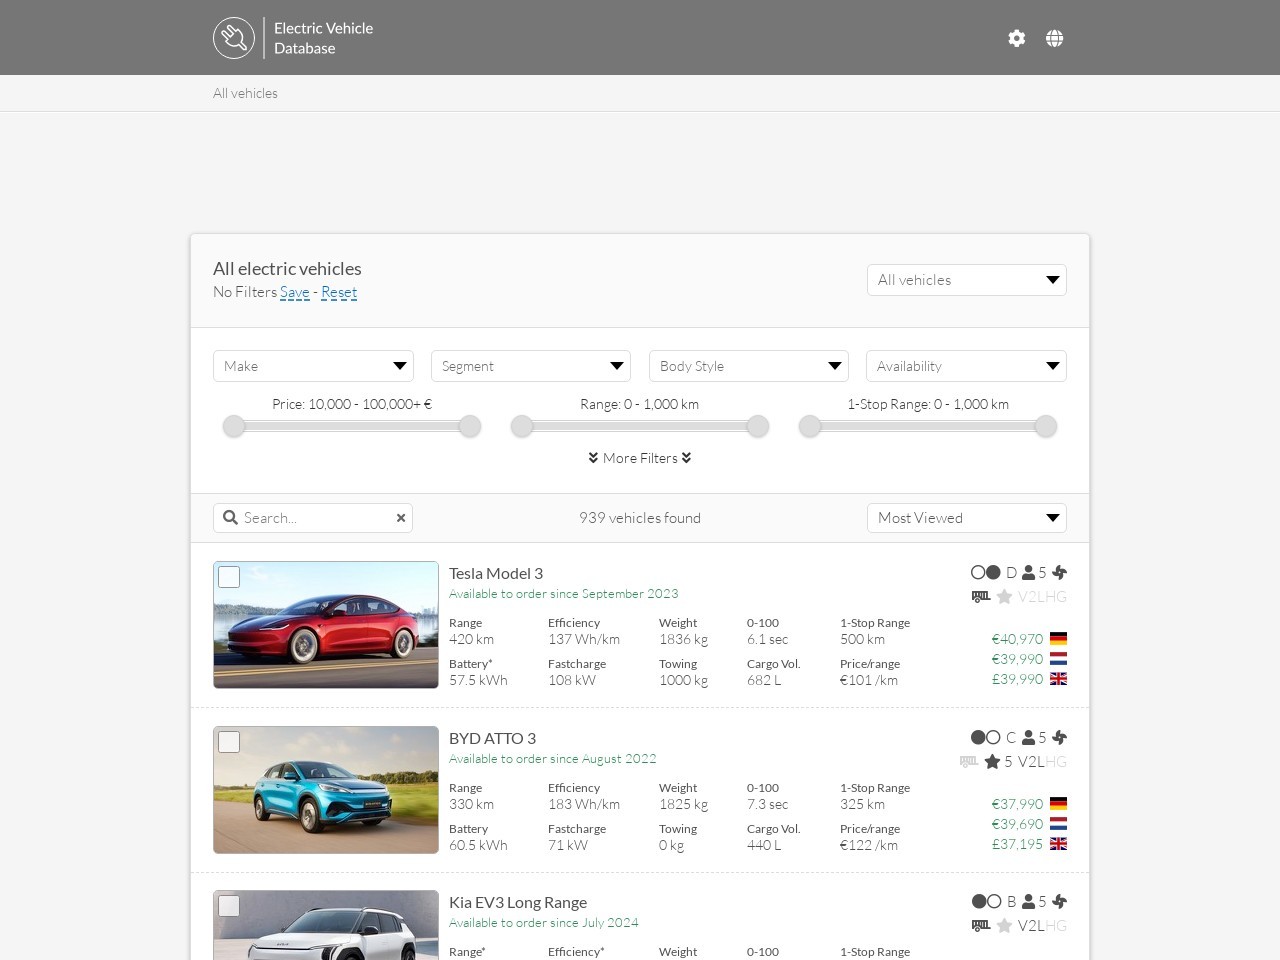This screenshot has width=1280, height=960.
Task: Click the Save filters link
Action: [295, 292]
